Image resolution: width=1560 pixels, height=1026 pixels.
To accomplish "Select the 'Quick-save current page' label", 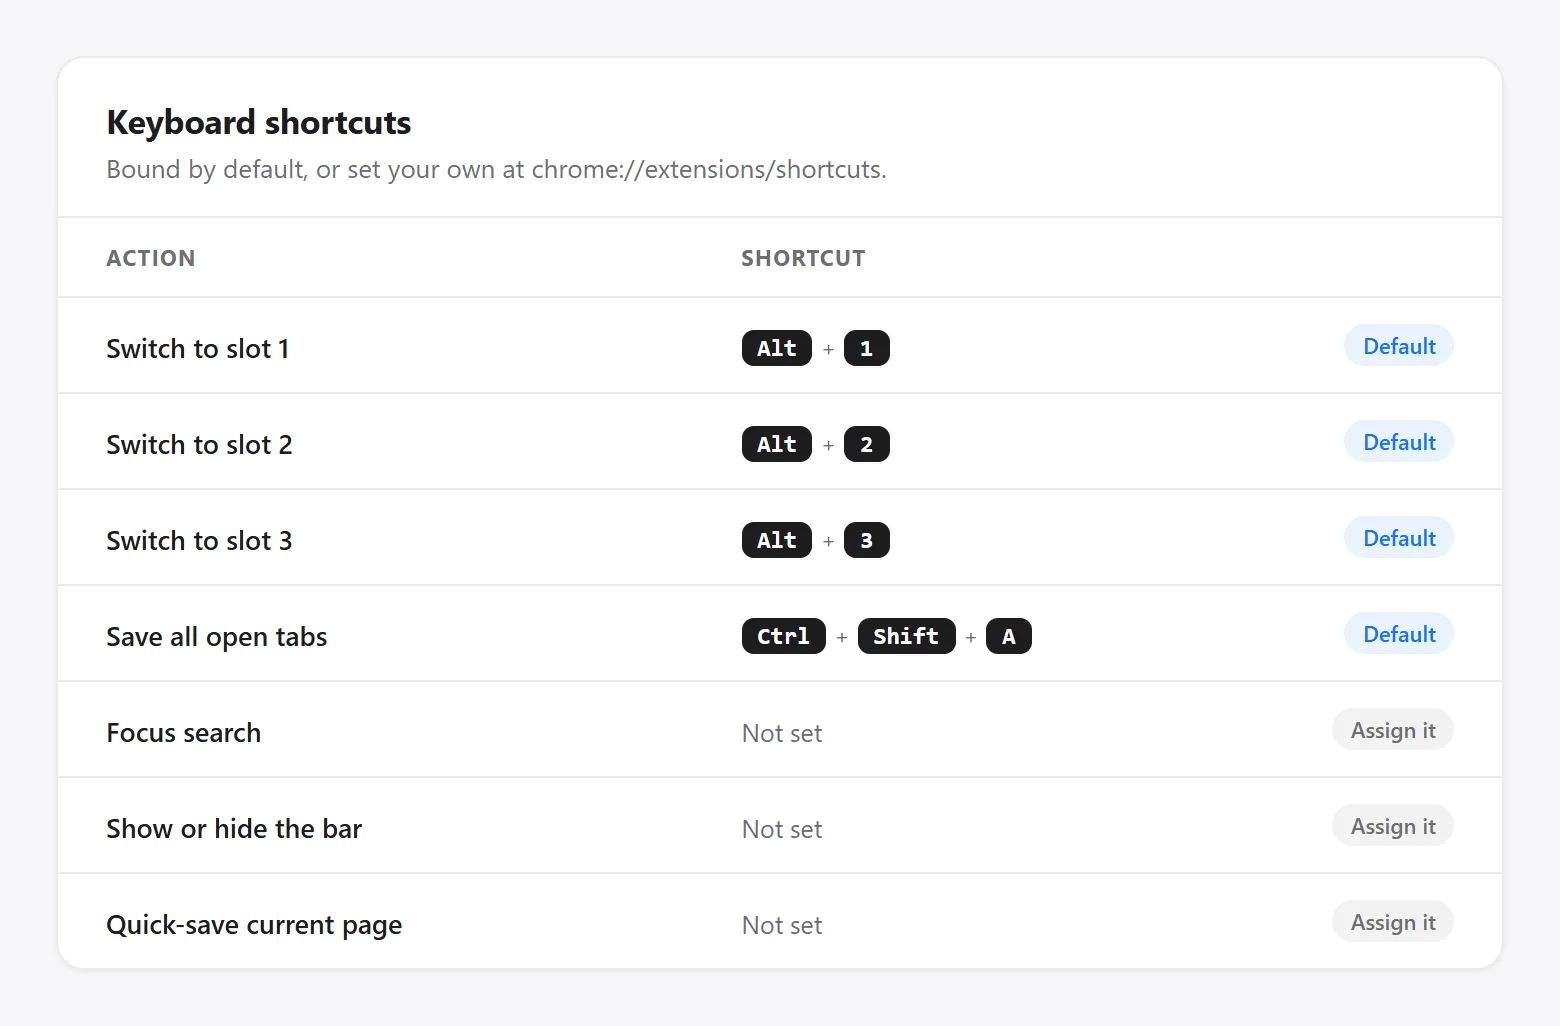I will pyautogui.click(x=254, y=925).
